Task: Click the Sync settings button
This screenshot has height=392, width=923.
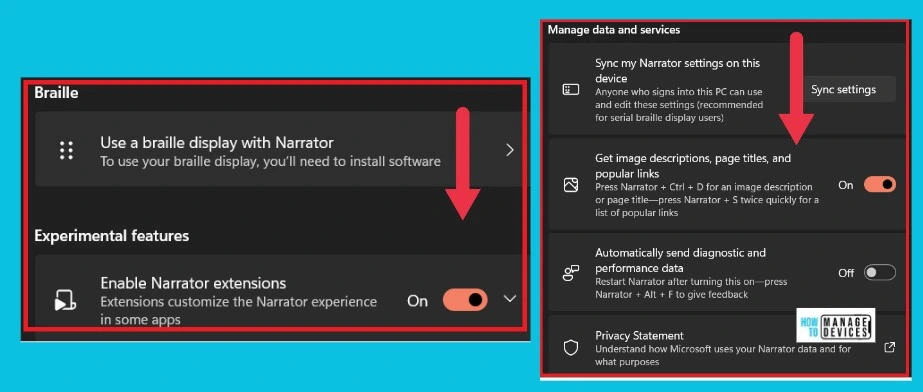Action: [843, 89]
